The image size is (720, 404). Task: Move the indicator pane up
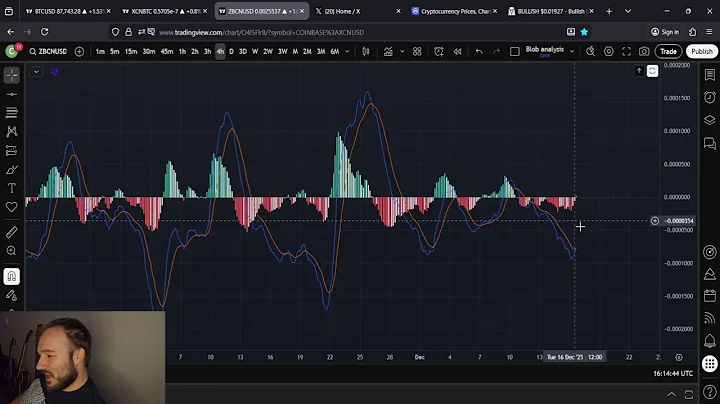coord(639,71)
